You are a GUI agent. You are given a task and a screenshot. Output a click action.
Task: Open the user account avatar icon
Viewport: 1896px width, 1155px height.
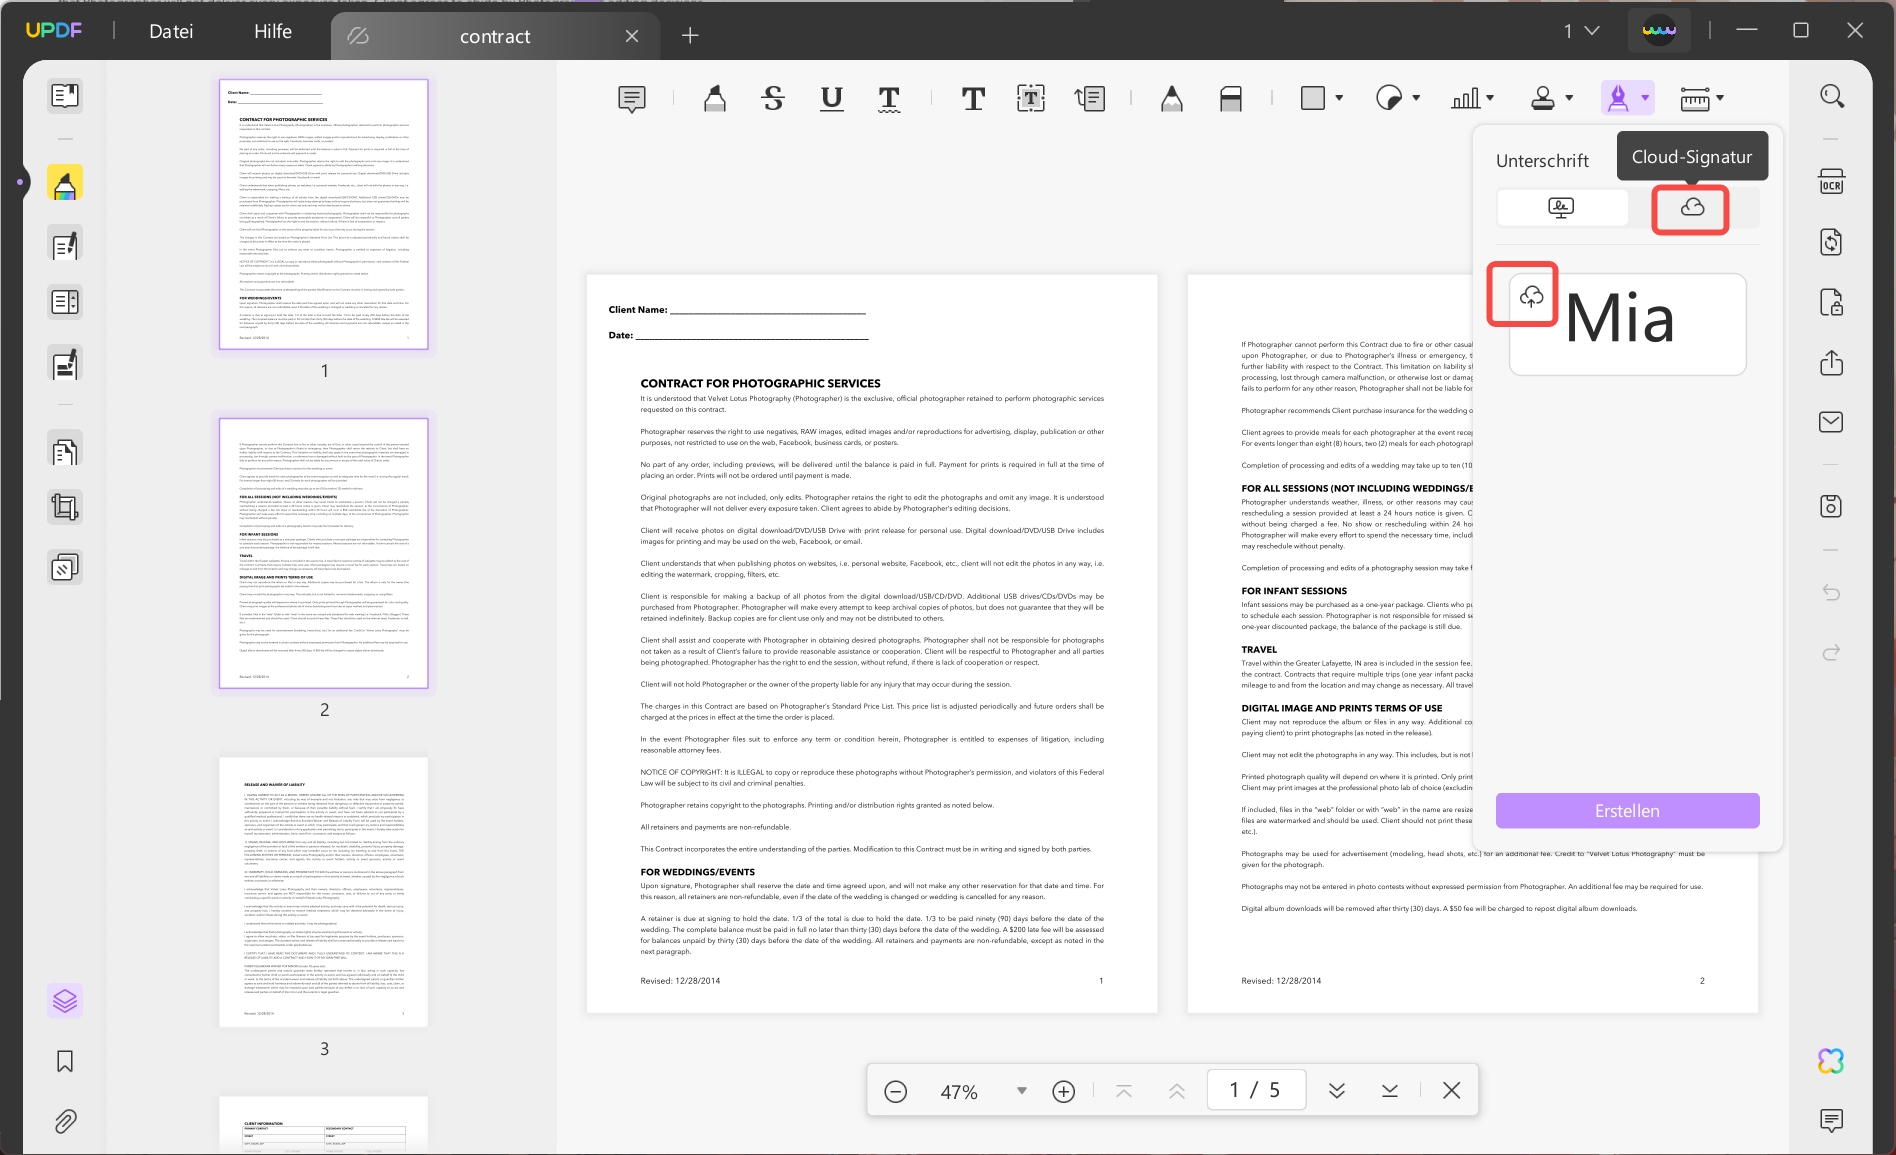pos(1659,31)
